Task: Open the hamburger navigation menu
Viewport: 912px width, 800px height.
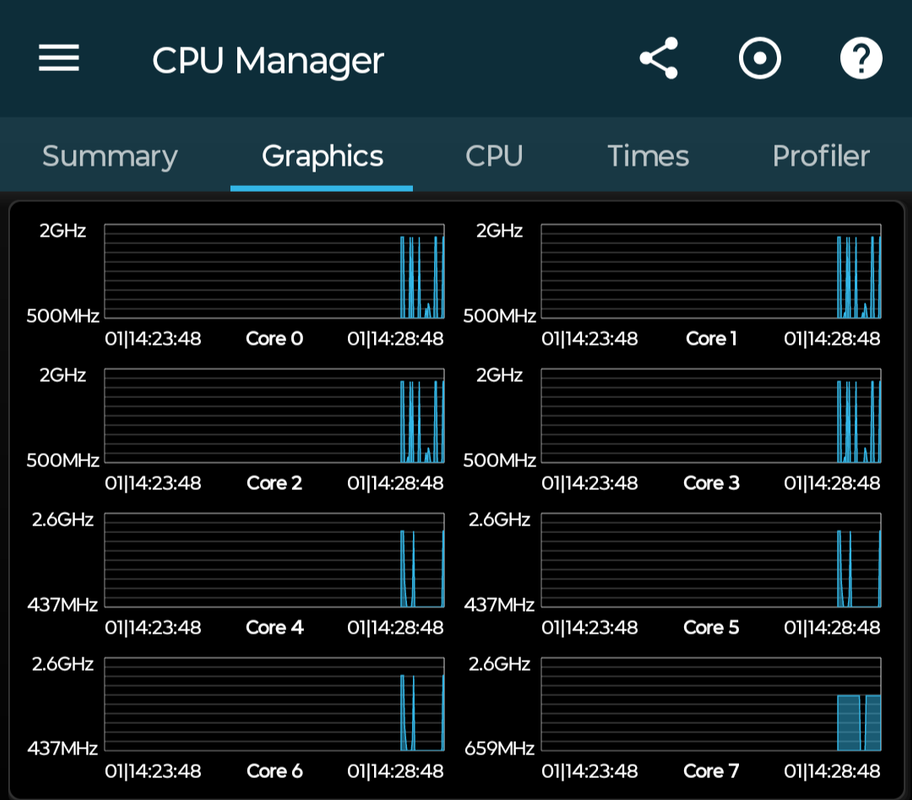Action: pos(59,59)
